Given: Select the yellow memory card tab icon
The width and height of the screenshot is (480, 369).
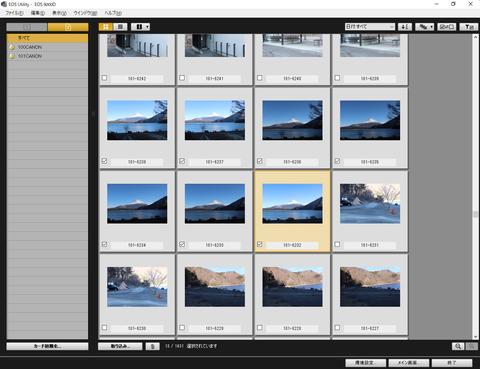Looking at the screenshot, I should (68, 27).
